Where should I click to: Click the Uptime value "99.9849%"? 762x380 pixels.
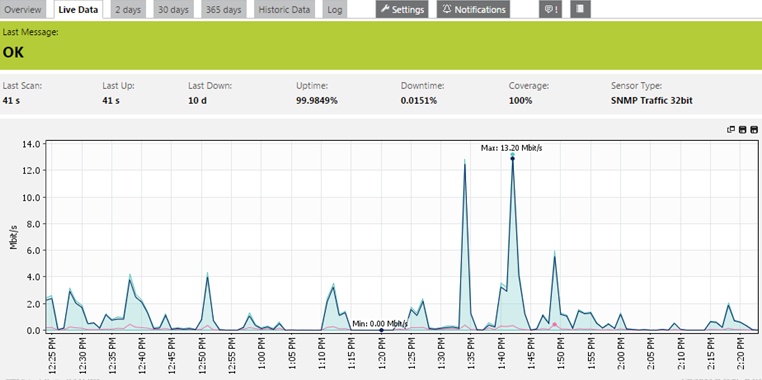click(316, 101)
